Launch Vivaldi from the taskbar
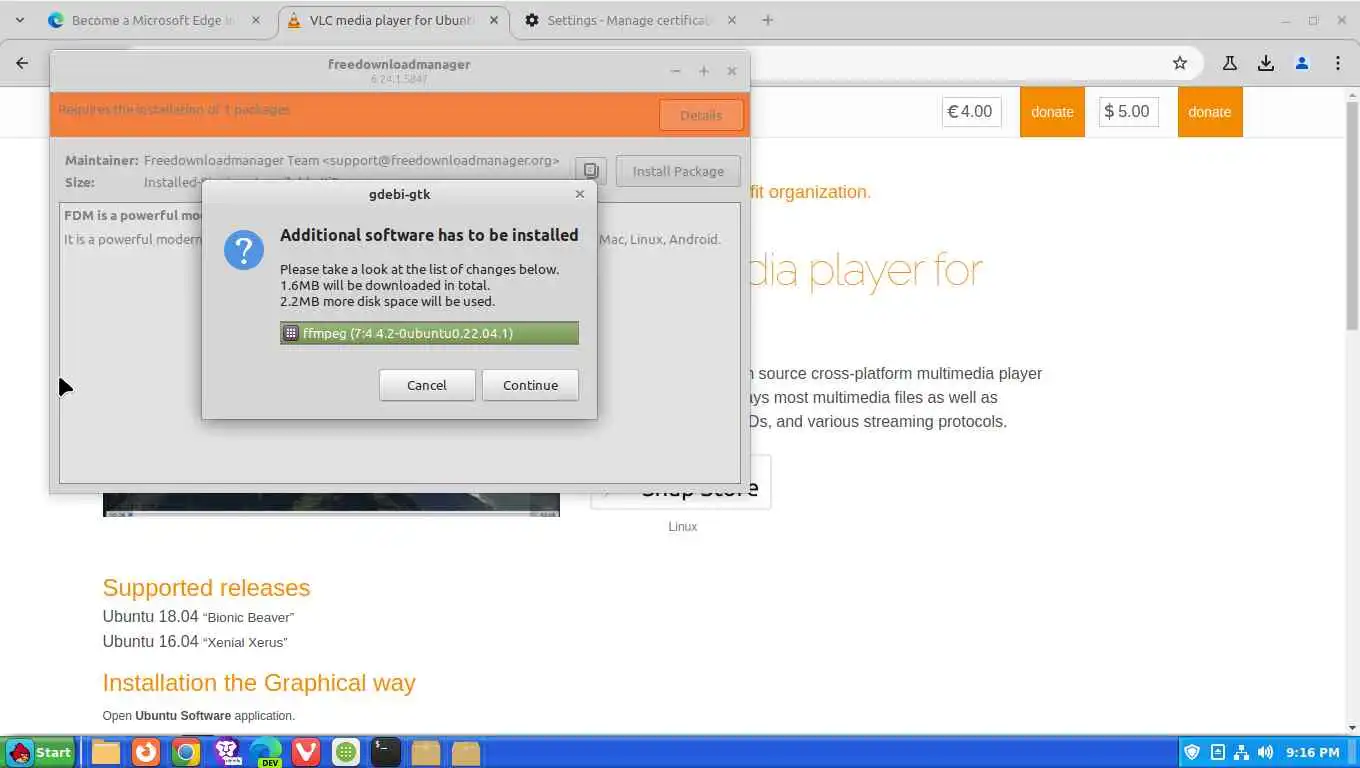 click(x=306, y=752)
